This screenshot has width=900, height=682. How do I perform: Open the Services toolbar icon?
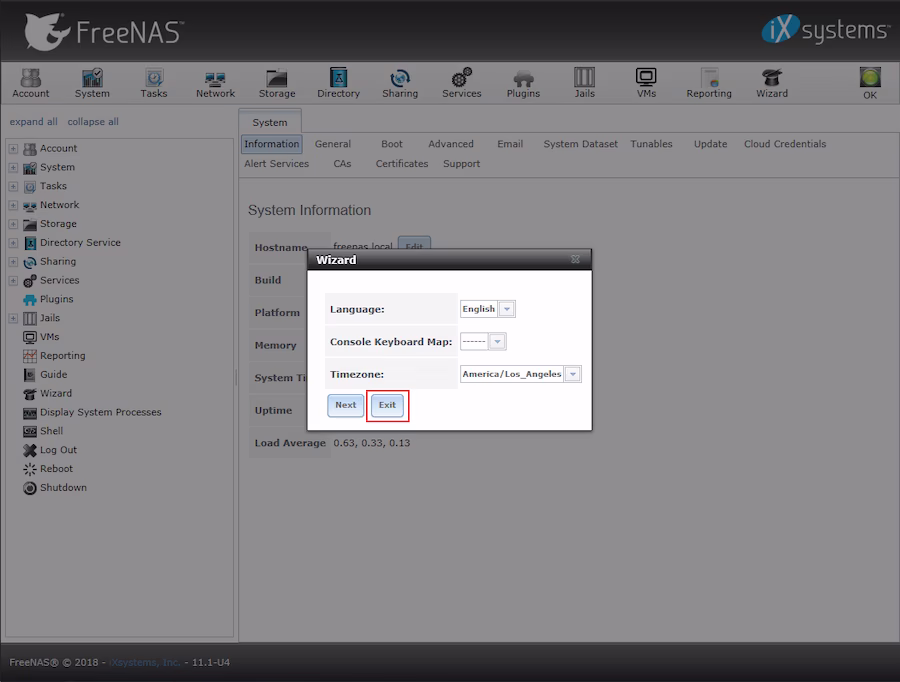pyautogui.click(x=461, y=83)
